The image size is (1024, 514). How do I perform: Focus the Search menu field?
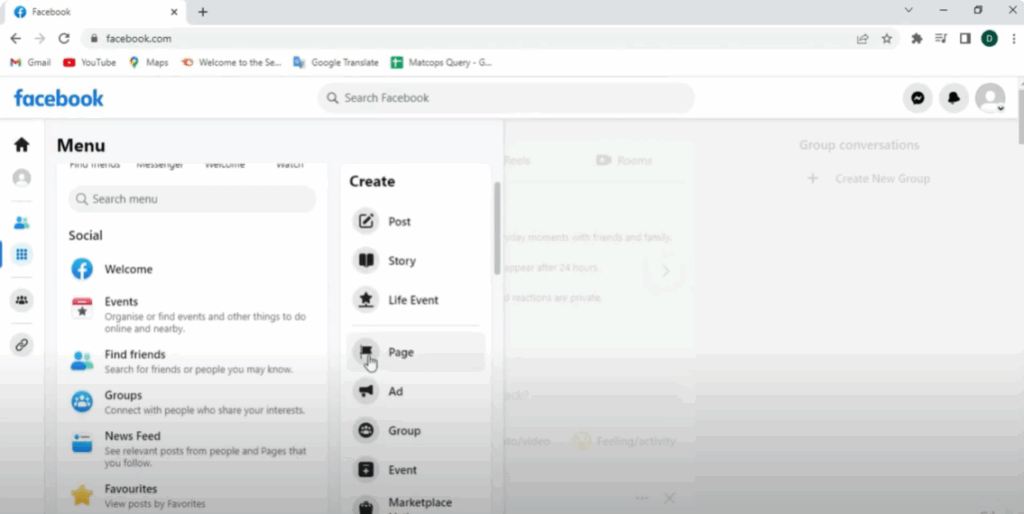pyautogui.click(x=192, y=199)
